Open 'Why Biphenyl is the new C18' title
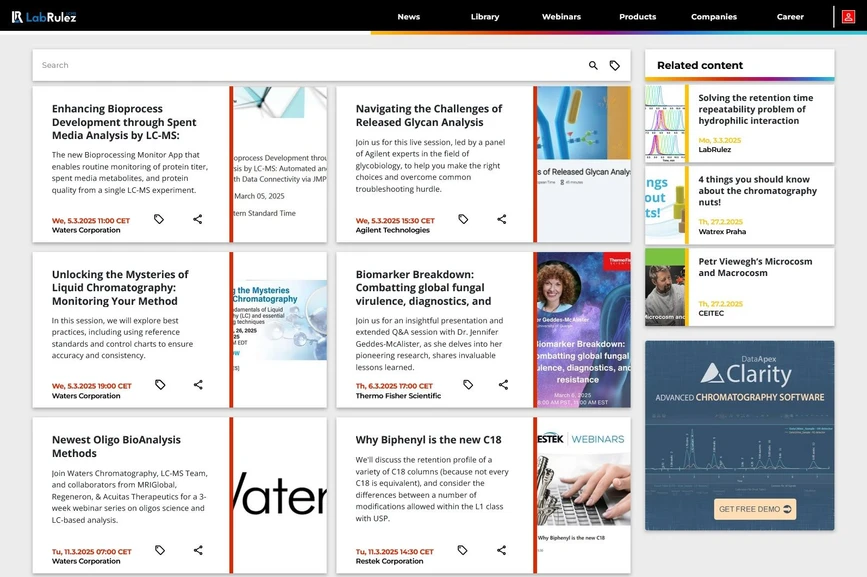The image size is (867, 577). pos(428,440)
